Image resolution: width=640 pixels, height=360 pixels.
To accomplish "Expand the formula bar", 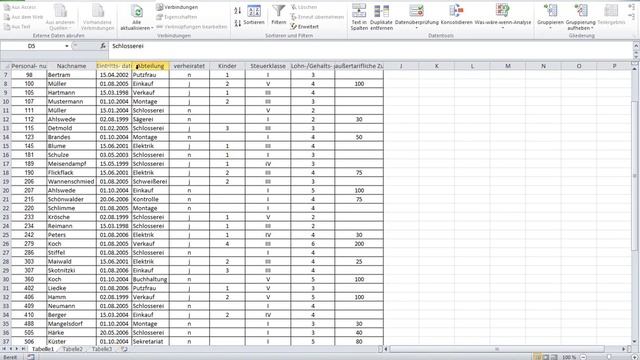I will 636,46.
